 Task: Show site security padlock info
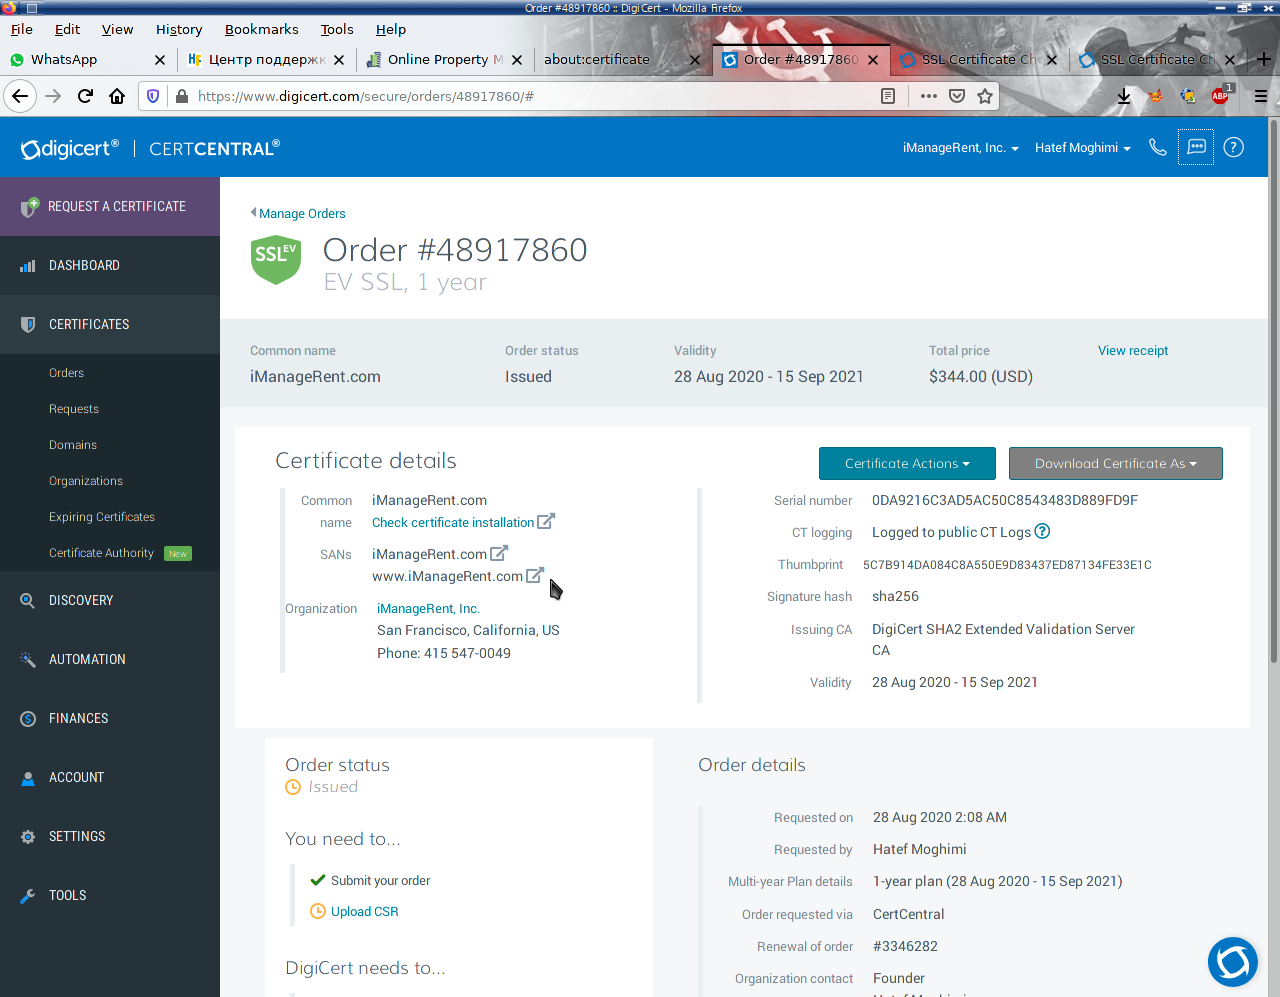click(182, 96)
